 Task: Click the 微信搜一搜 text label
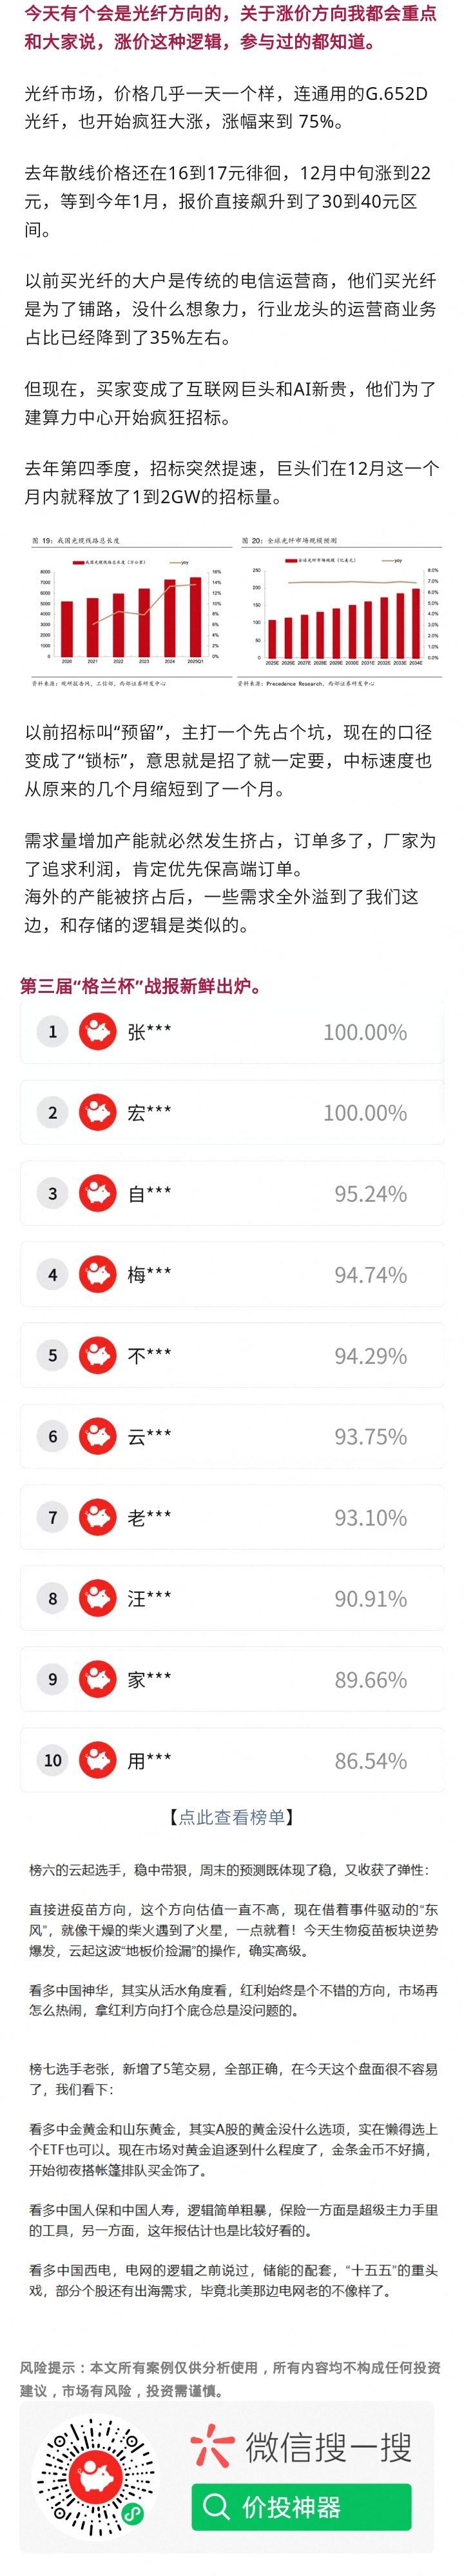click(x=328, y=2448)
